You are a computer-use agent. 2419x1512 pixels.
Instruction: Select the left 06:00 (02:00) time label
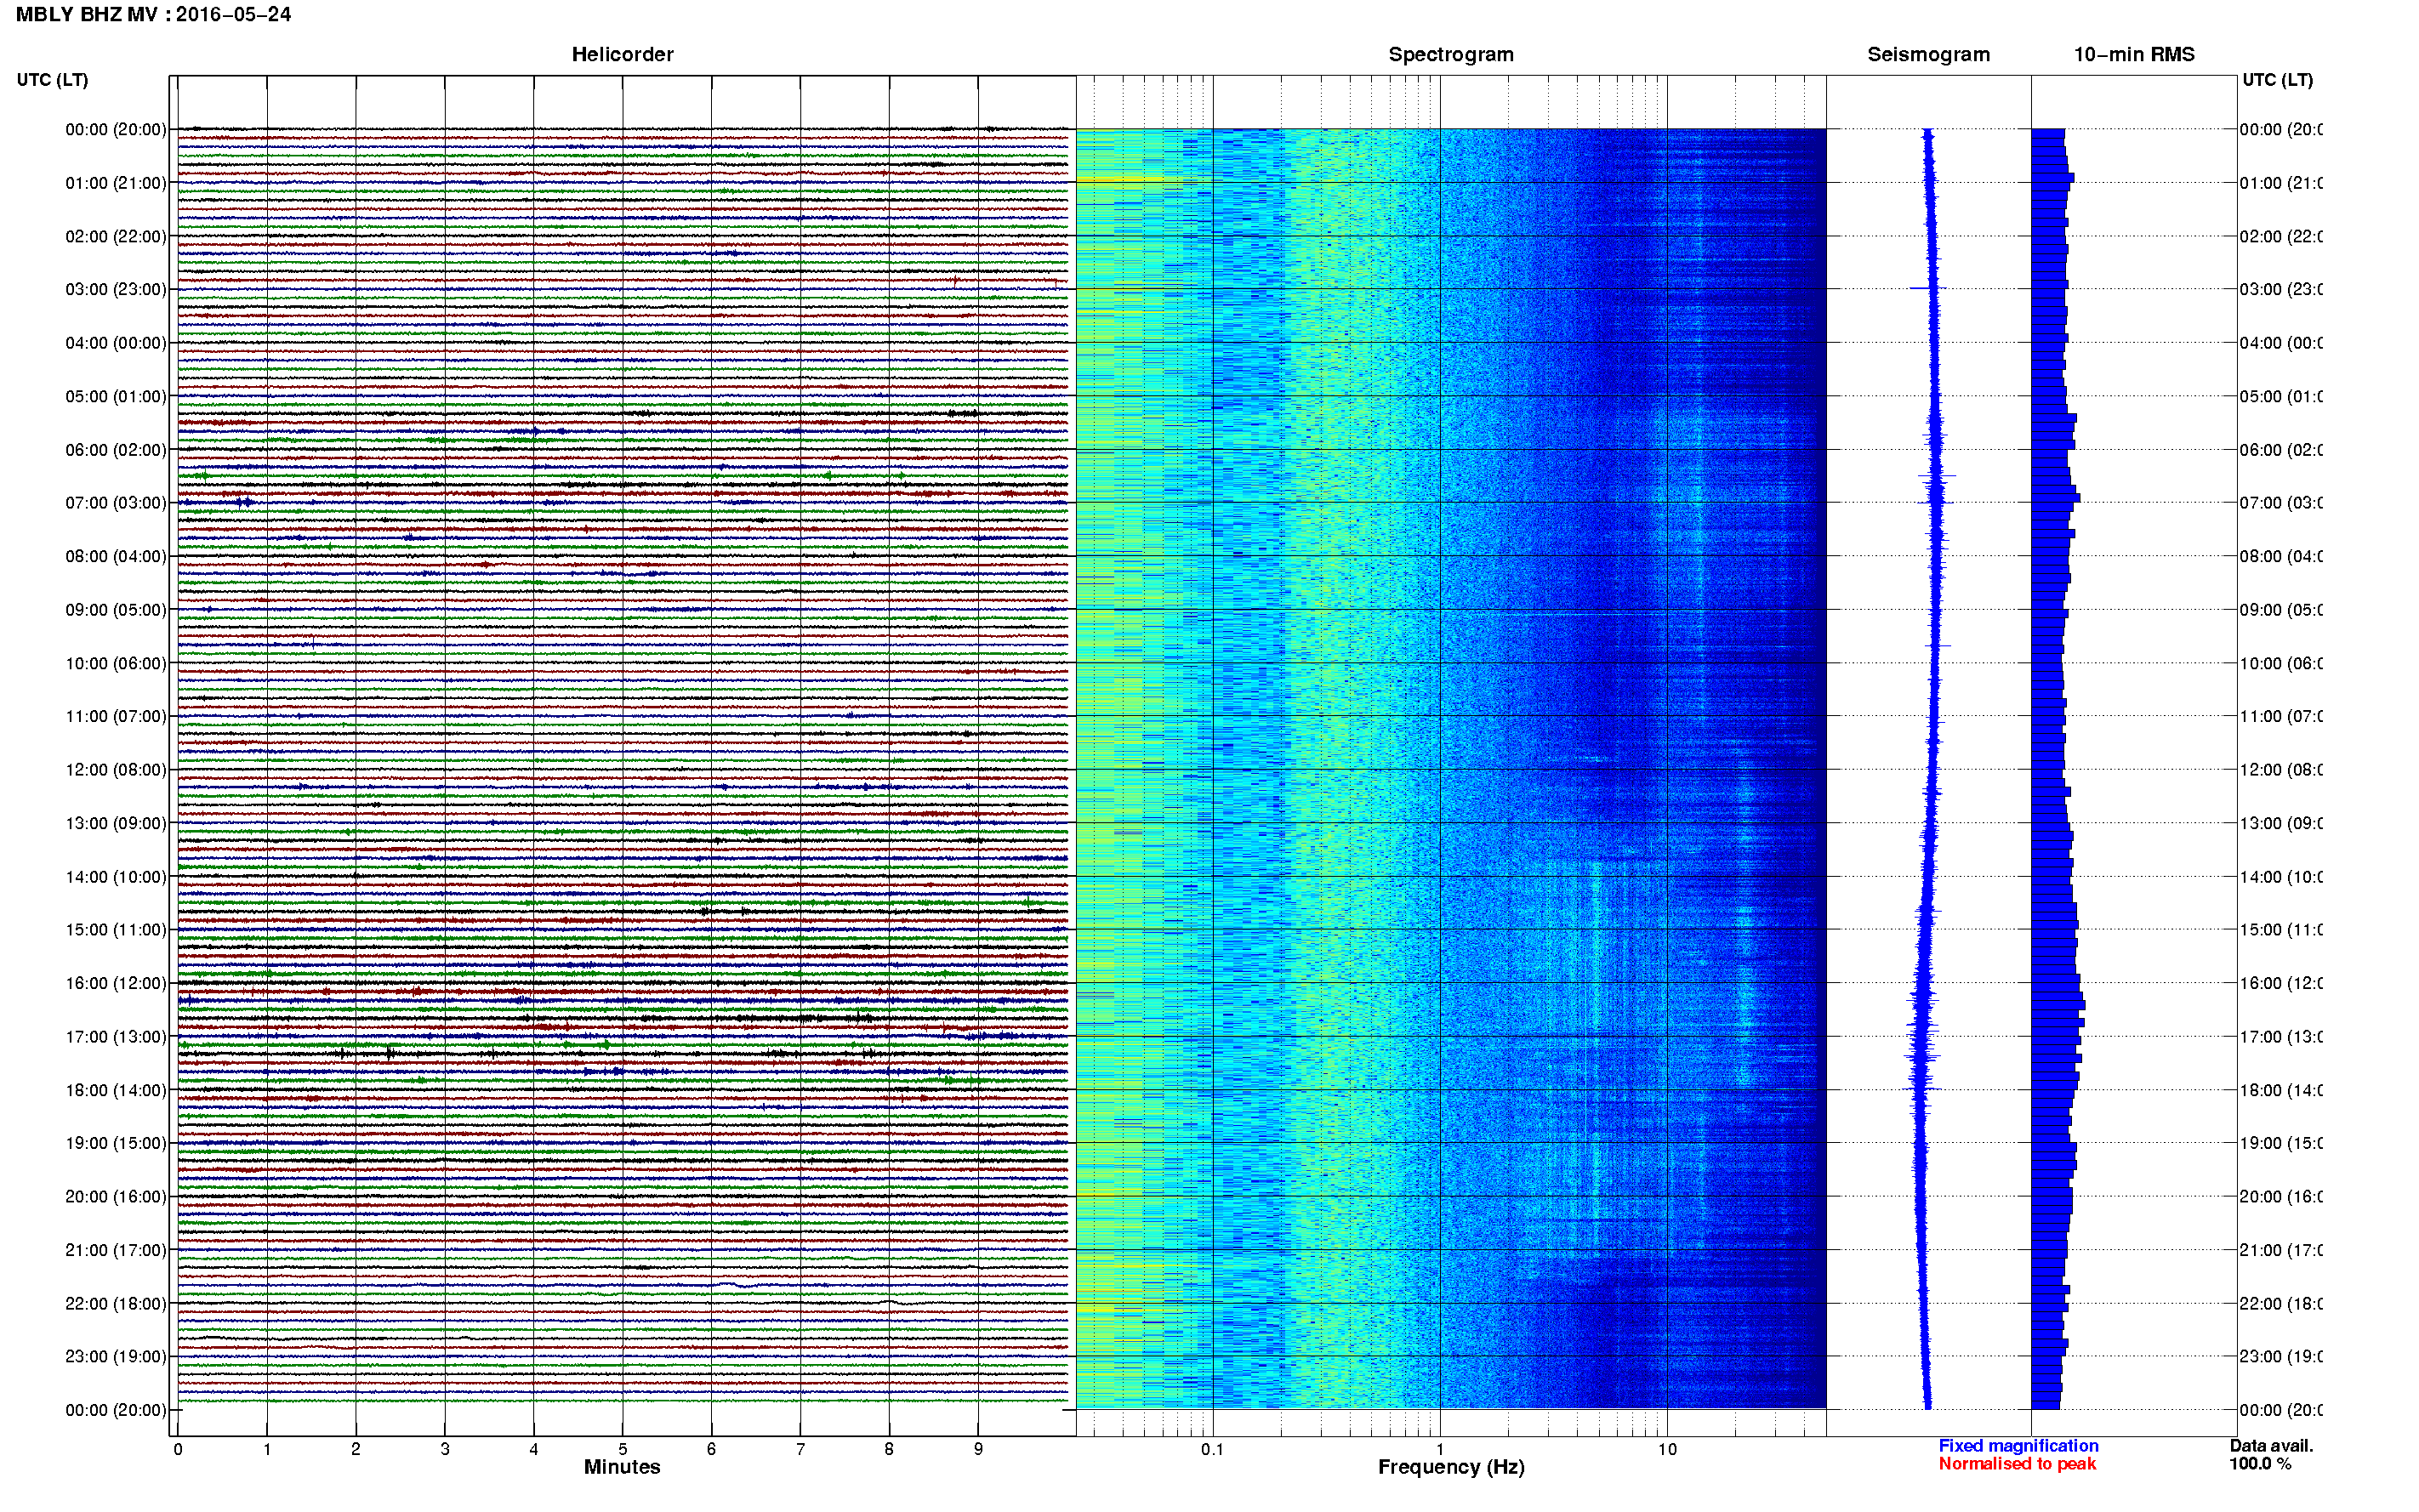point(116,450)
